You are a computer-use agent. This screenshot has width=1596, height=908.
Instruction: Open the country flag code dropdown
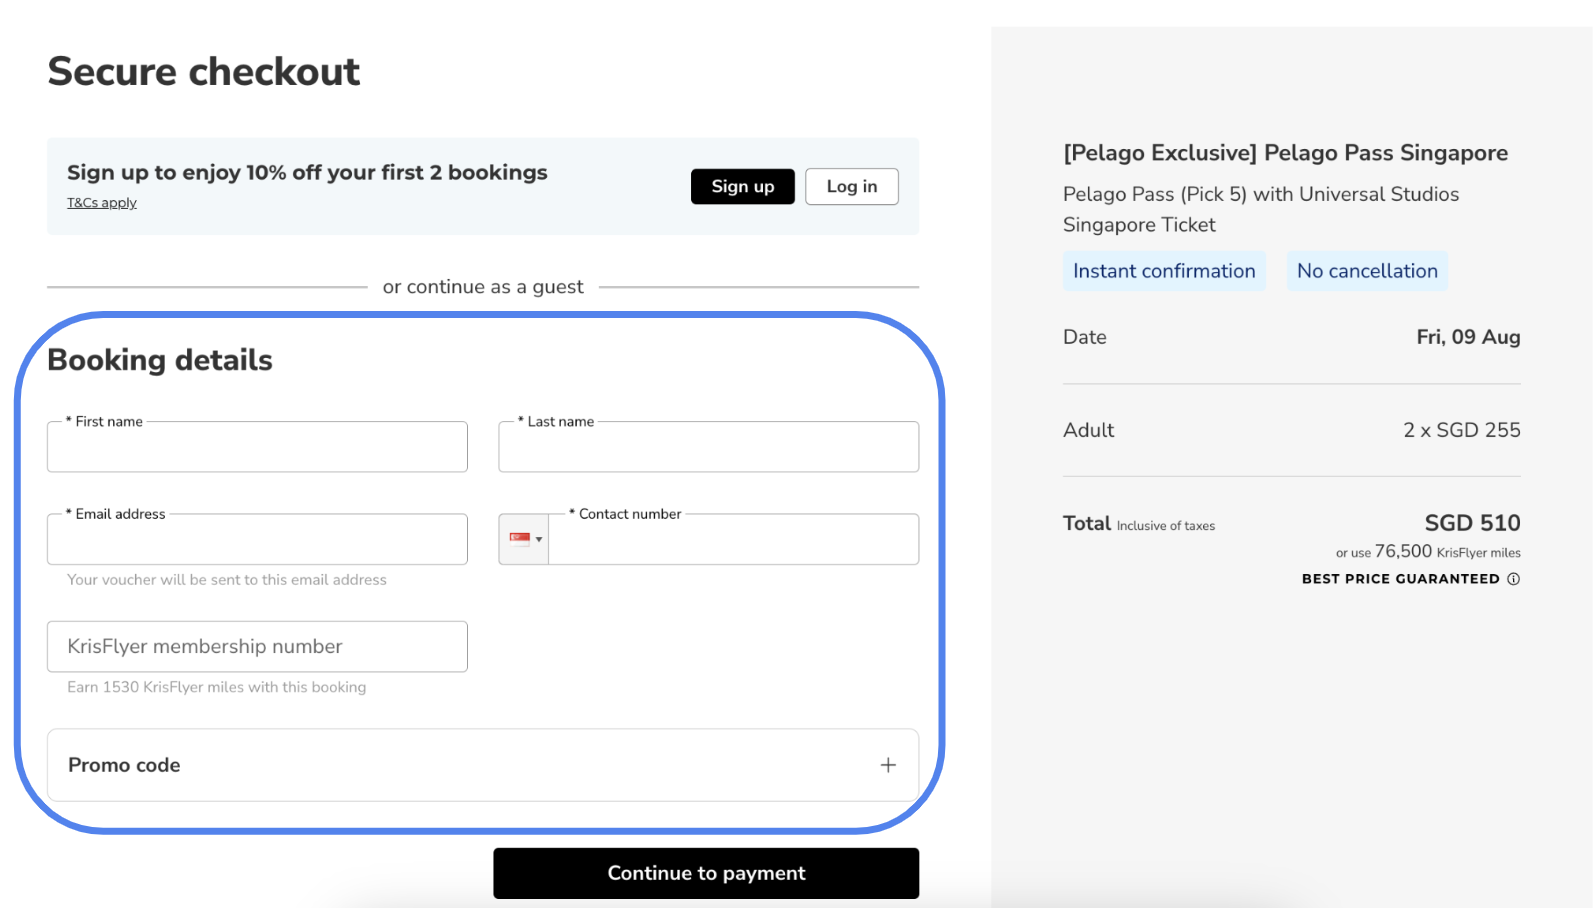pyautogui.click(x=524, y=539)
